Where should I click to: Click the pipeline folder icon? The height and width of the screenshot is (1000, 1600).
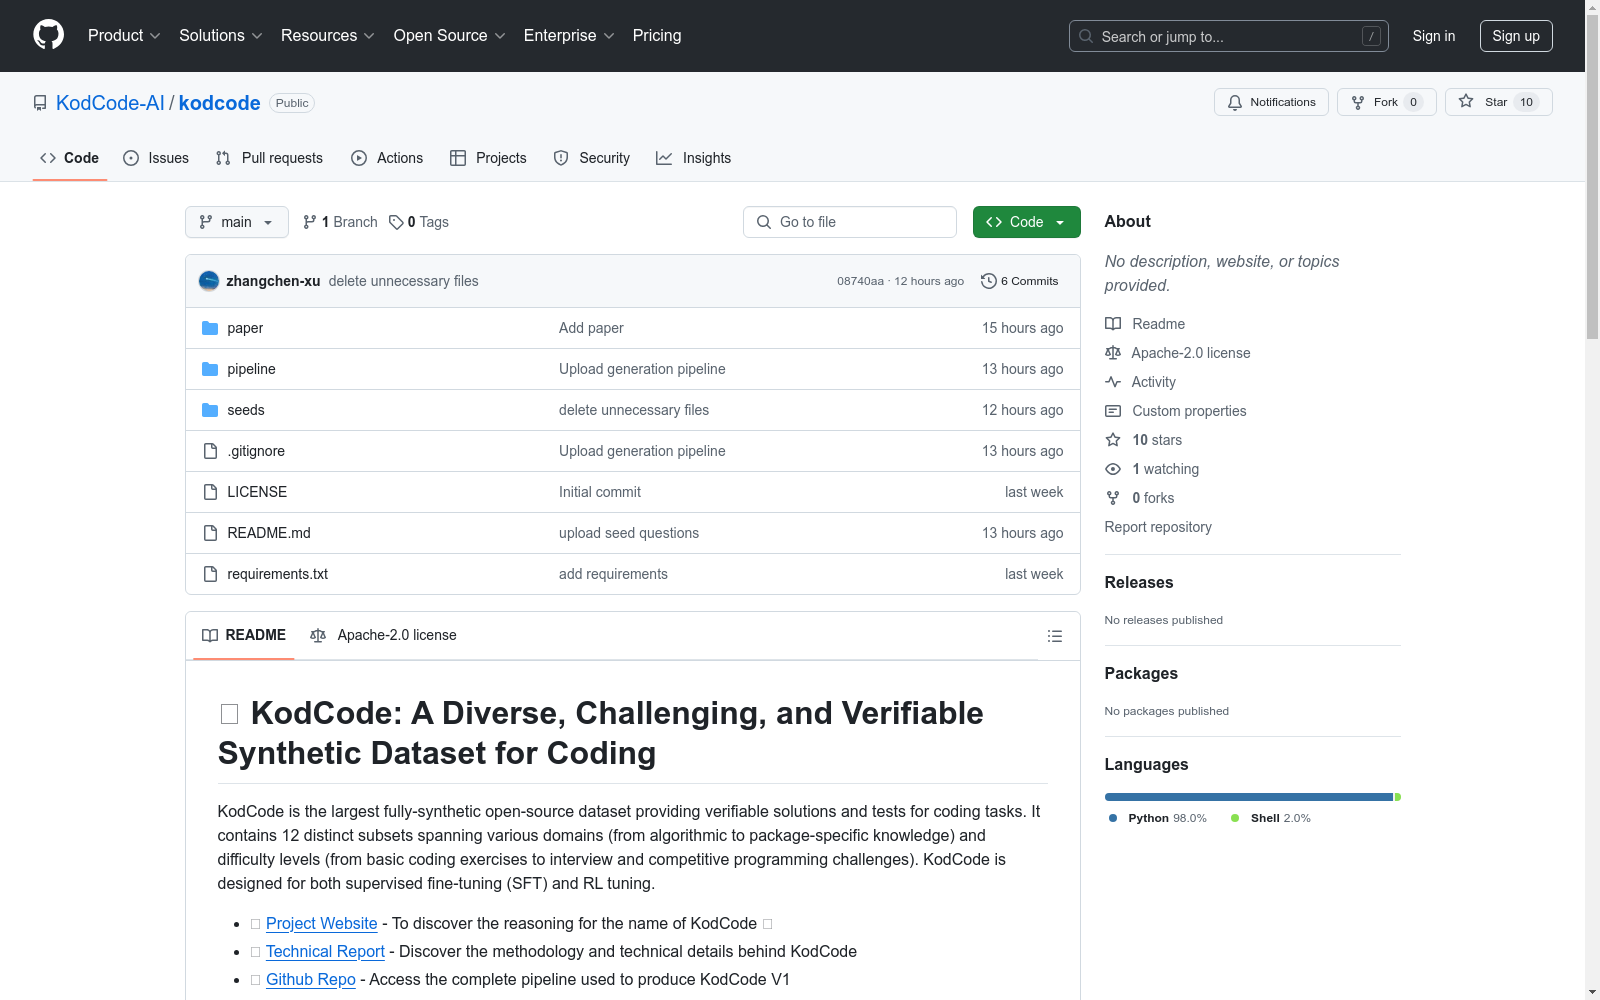tap(210, 369)
